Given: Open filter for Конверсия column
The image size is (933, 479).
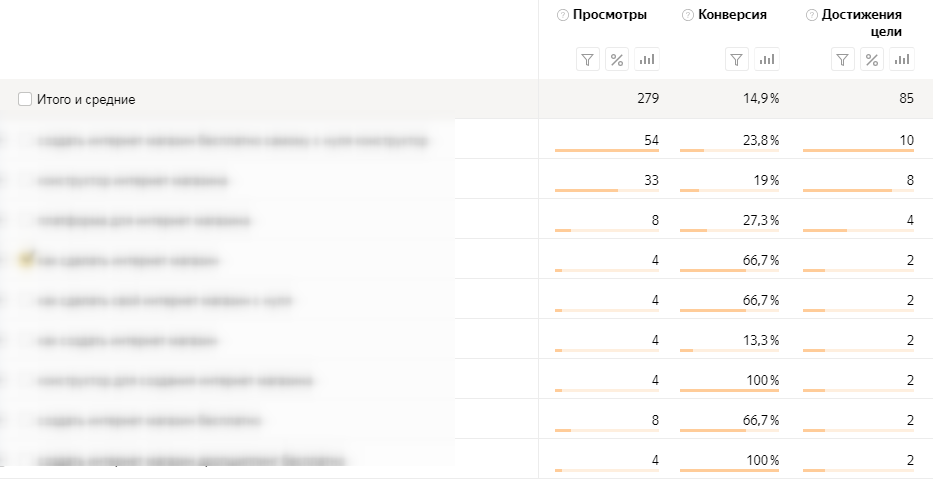Looking at the screenshot, I should (x=736, y=60).
